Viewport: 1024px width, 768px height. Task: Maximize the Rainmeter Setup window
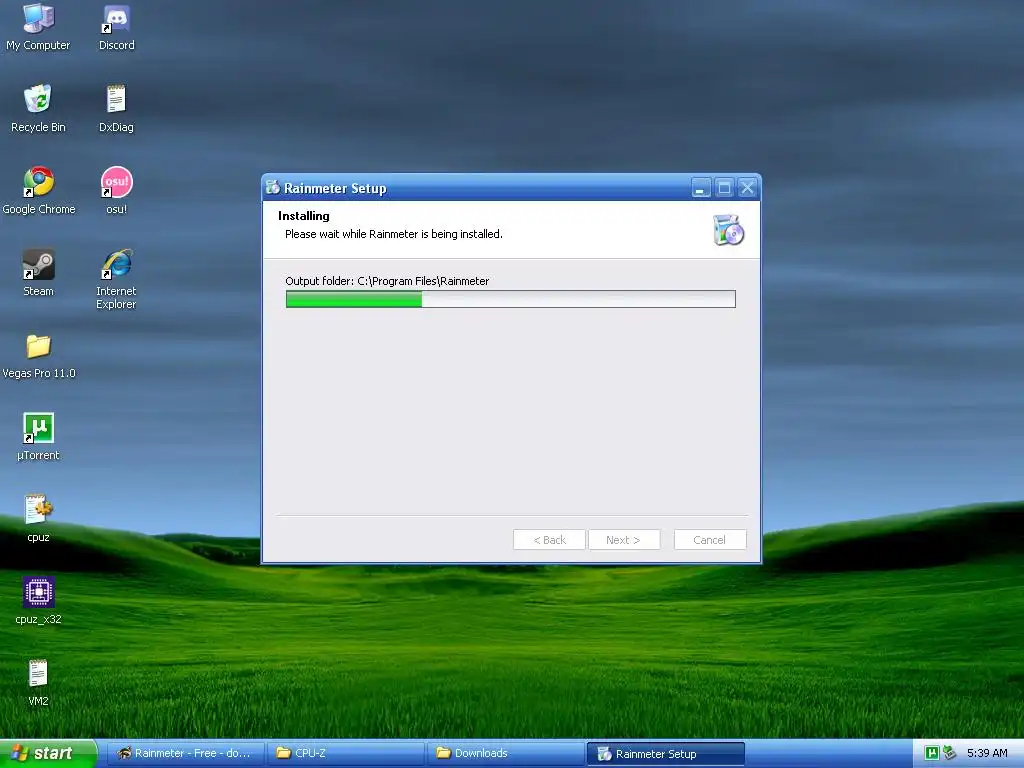click(724, 188)
